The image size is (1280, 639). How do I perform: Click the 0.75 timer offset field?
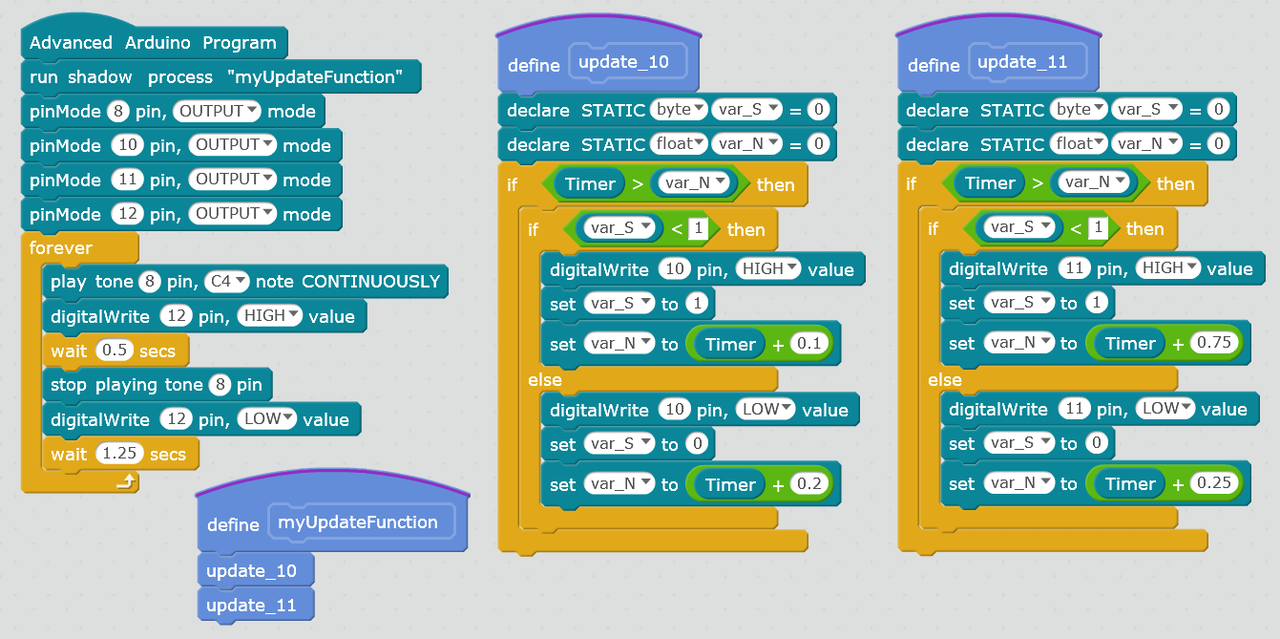[x=1216, y=344]
